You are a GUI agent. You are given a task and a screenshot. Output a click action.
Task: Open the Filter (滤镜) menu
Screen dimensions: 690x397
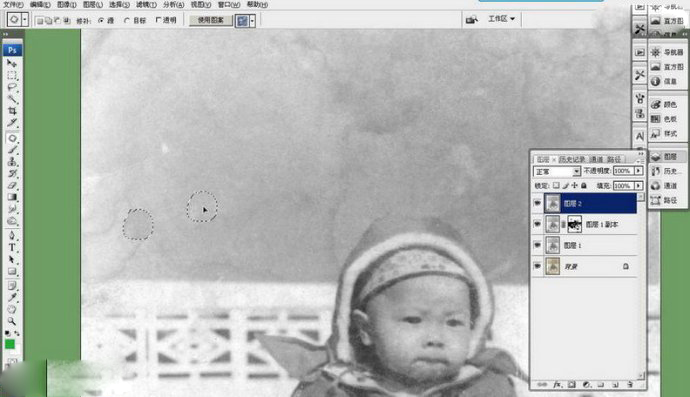coord(146,4)
